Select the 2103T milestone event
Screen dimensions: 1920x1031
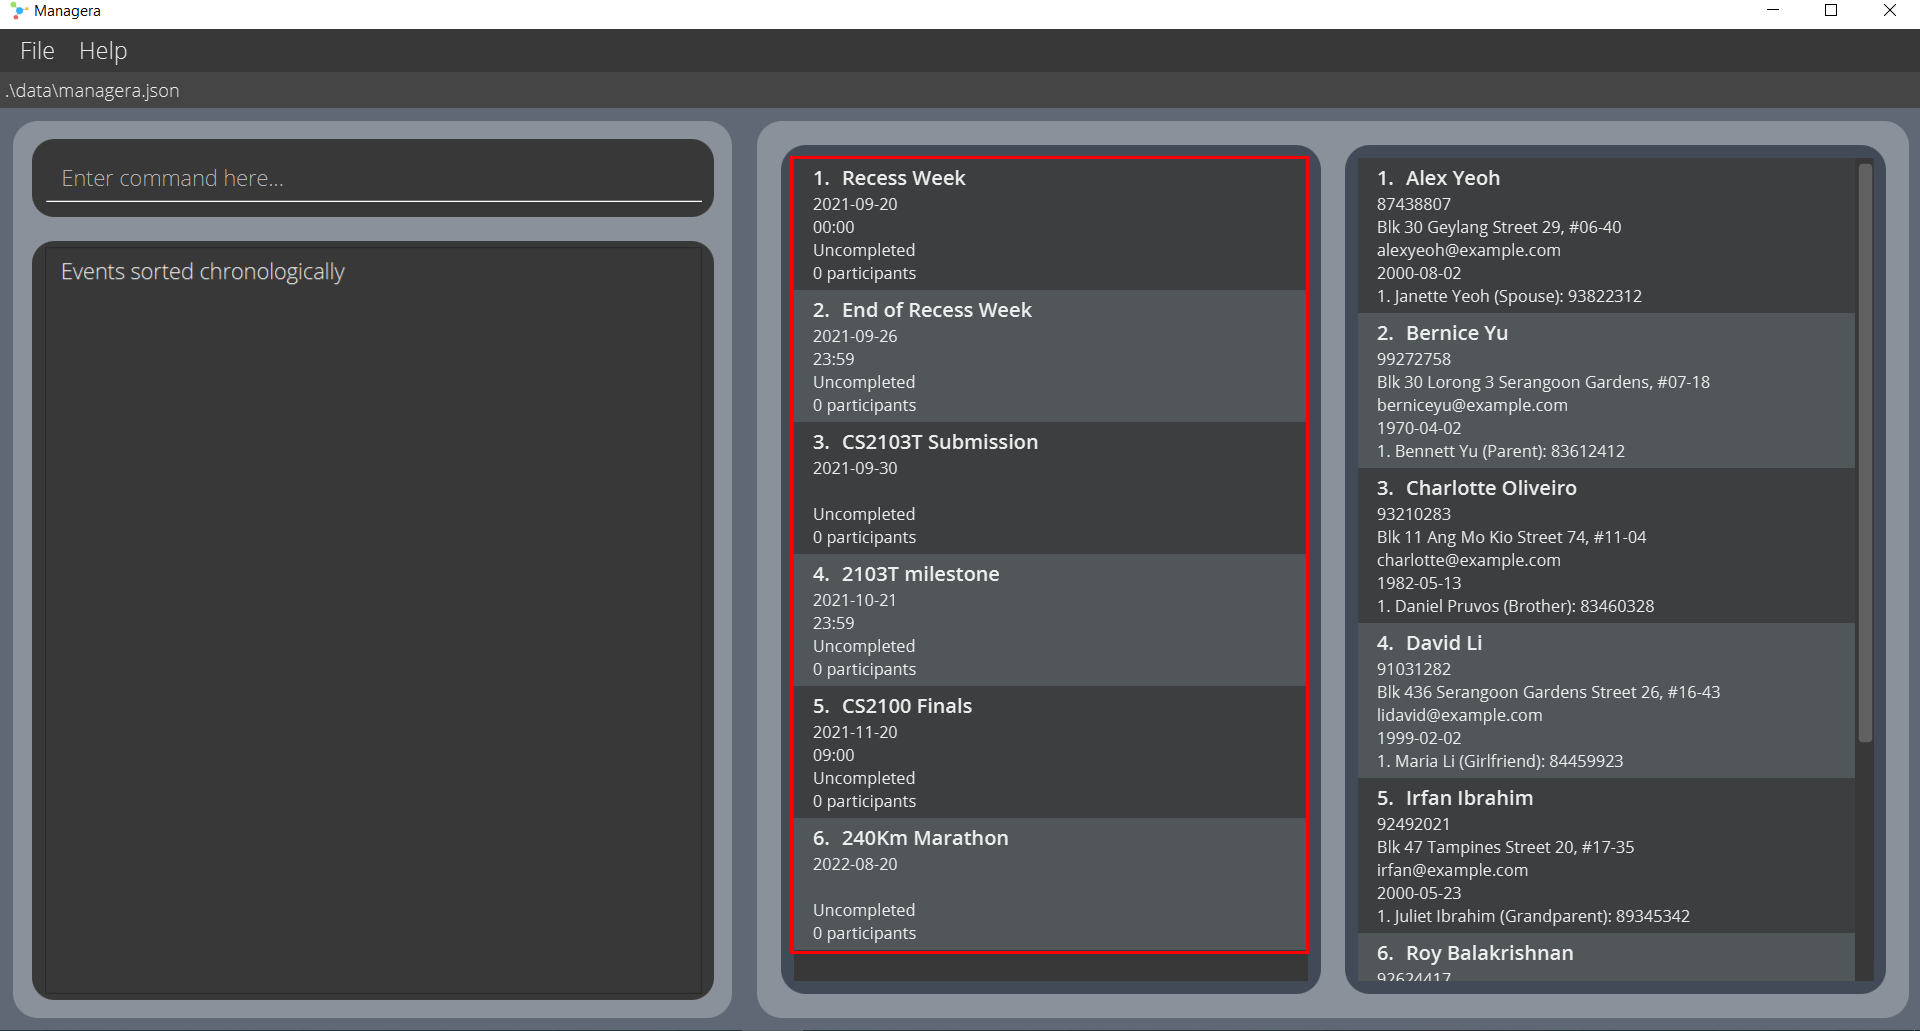(1050, 620)
